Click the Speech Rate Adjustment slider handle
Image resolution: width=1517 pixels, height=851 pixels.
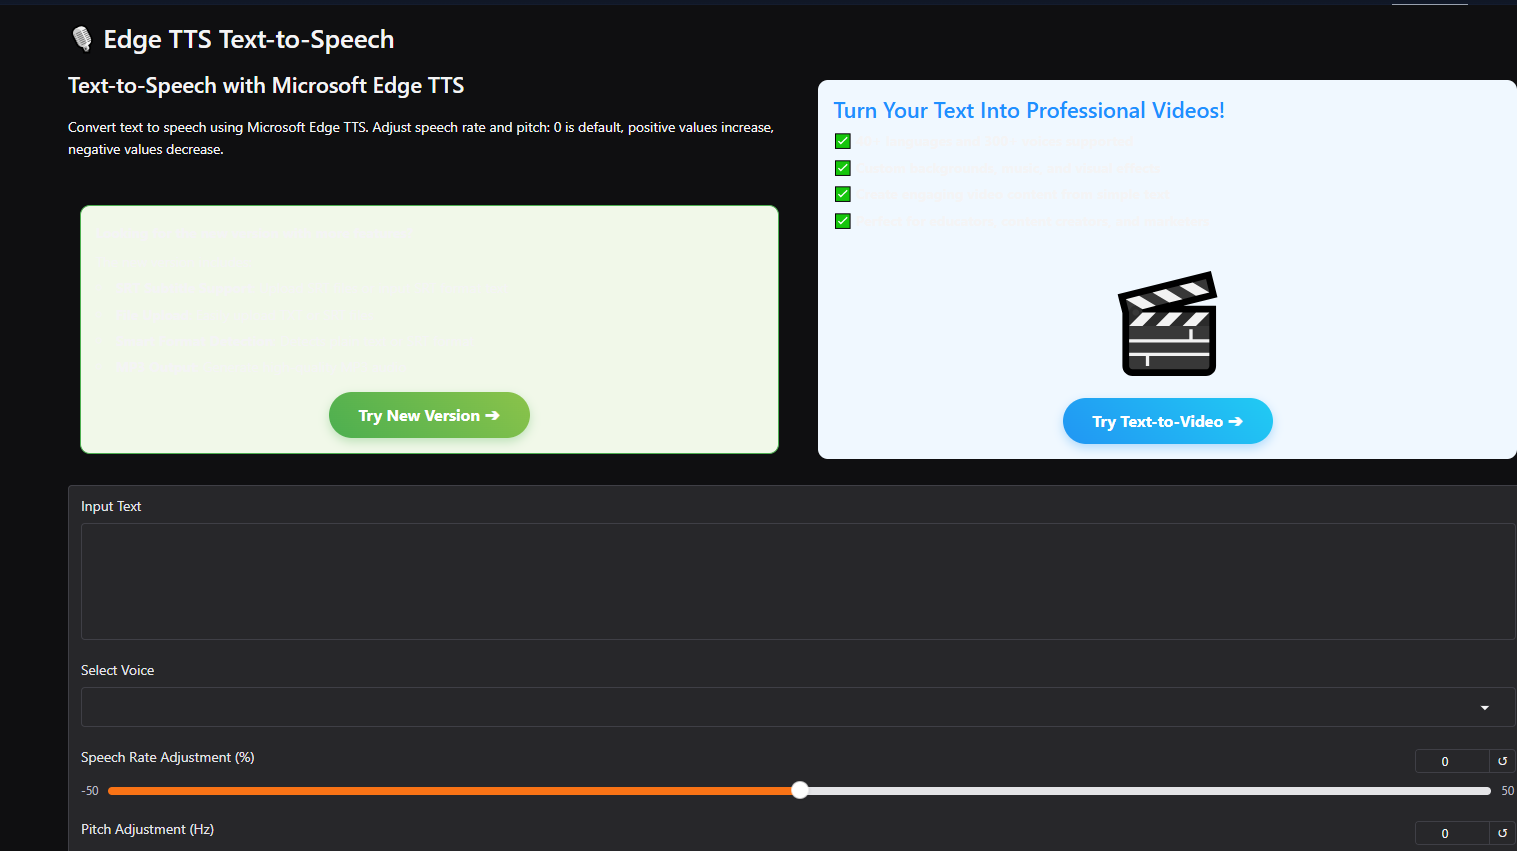point(800,790)
